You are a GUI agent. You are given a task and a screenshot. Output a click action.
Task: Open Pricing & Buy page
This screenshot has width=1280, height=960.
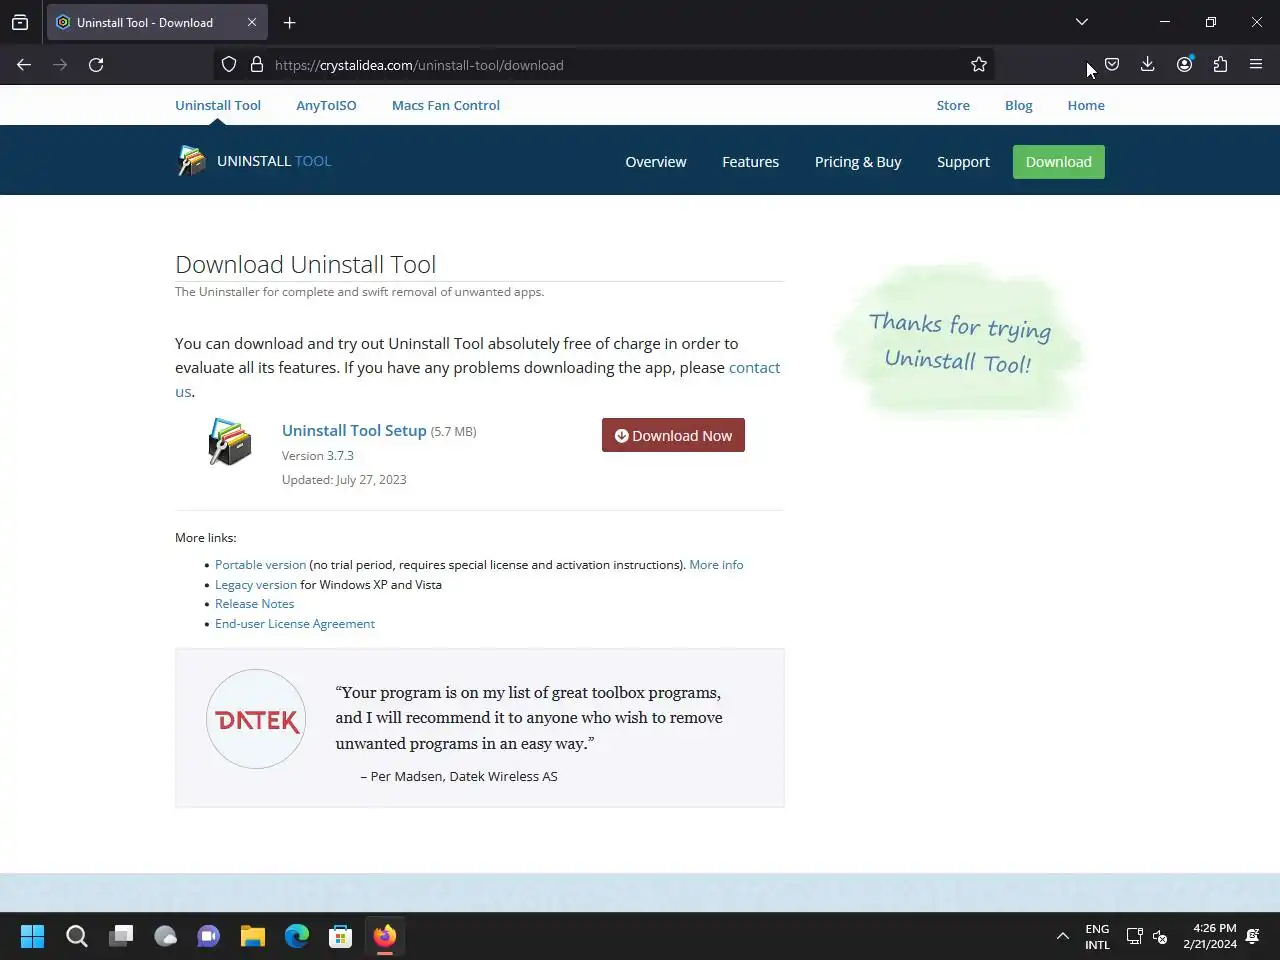coord(858,162)
